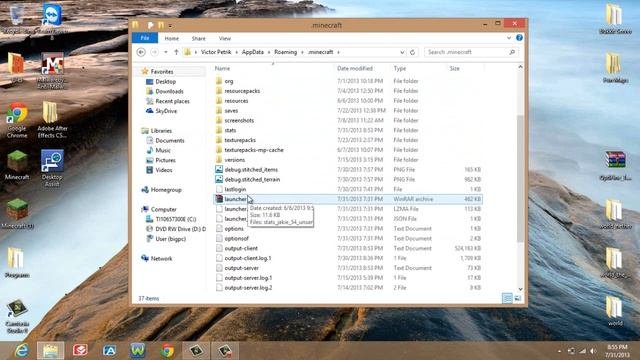Viewport: 640px width, 360px height.
Task: Click the volume tray icon
Action: coord(593,351)
